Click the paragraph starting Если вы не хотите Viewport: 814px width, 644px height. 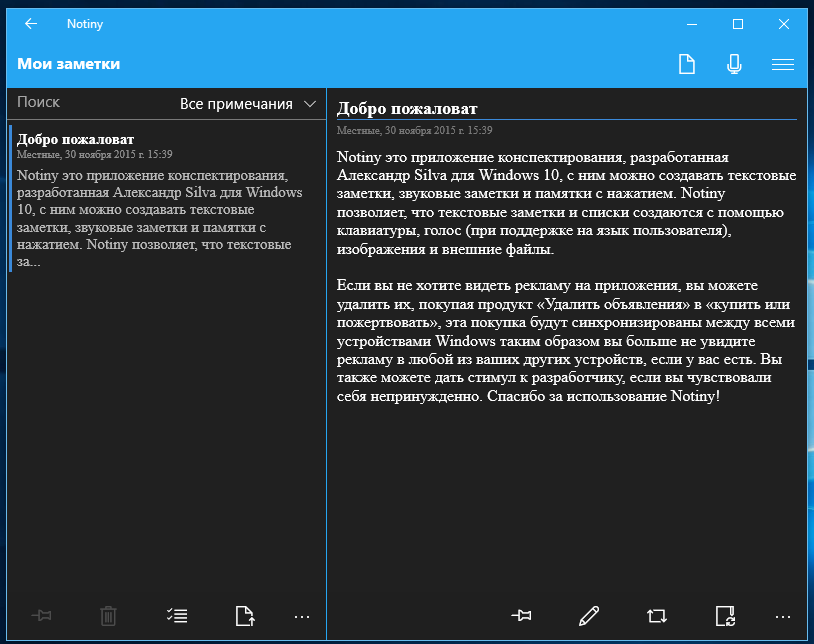click(566, 341)
